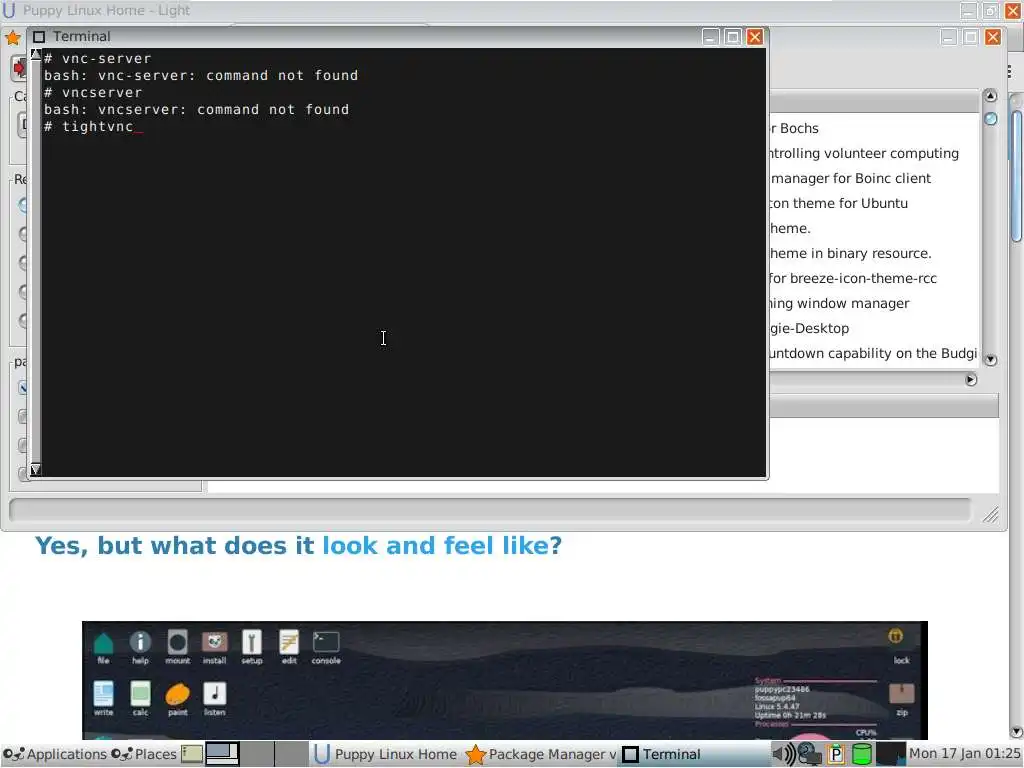The image size is (1024, 768).
Task: Click the taskbar clock showing Mon 17 Jan
Action: (x=965, y=754)
